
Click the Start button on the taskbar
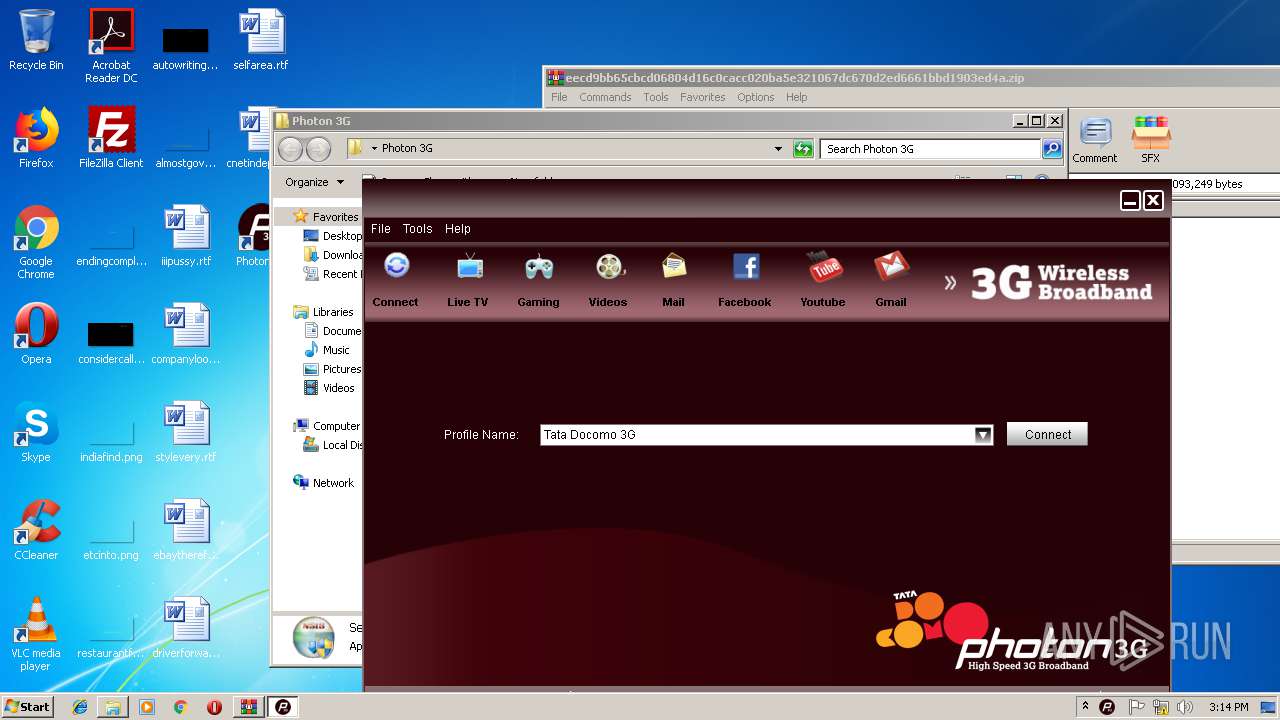pos(28,706)
